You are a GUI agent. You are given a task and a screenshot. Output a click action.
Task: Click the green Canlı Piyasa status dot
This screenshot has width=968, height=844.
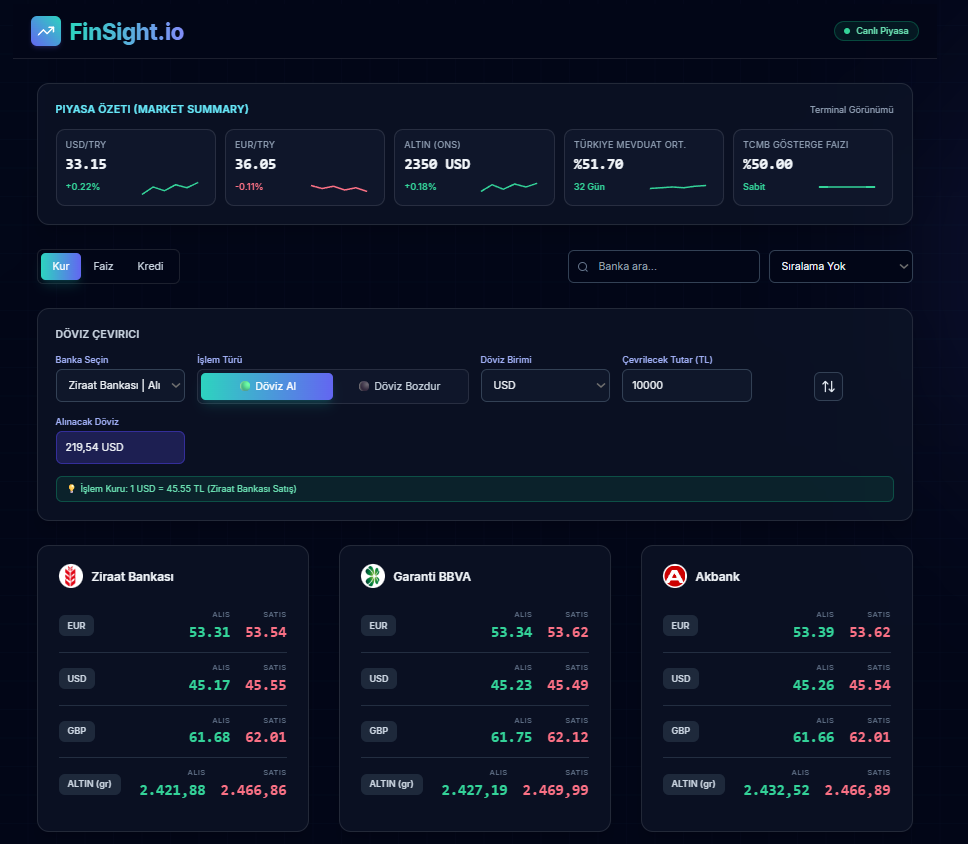pyautogui.click(x=847, y=31)
